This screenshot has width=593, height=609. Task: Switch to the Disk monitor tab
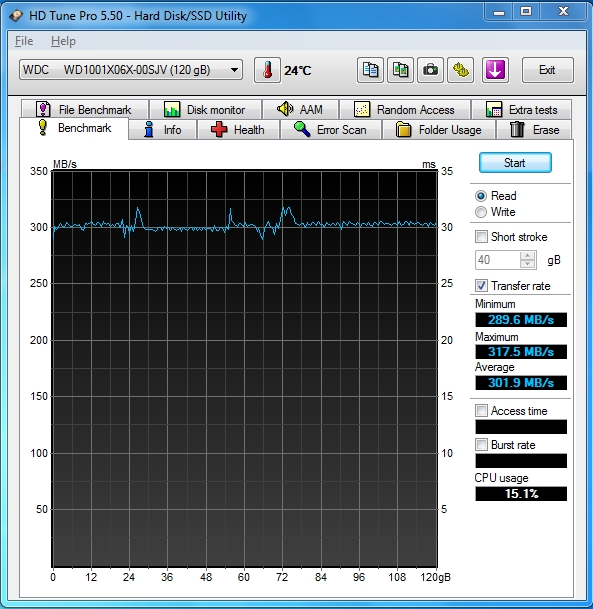pyautogui.click(x=205, y=110)
